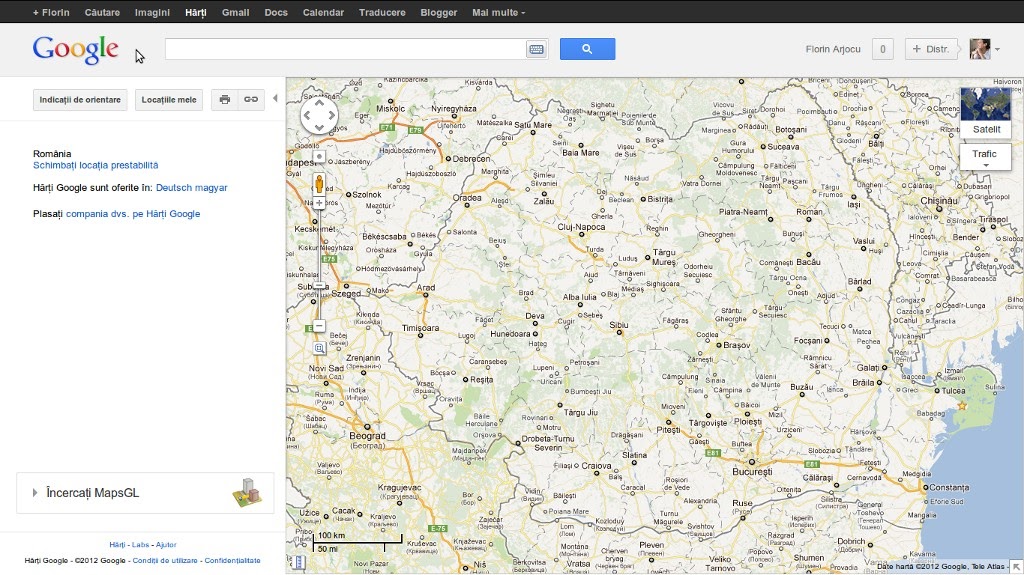Open Blogger from the top bar

tap(438, 12)
